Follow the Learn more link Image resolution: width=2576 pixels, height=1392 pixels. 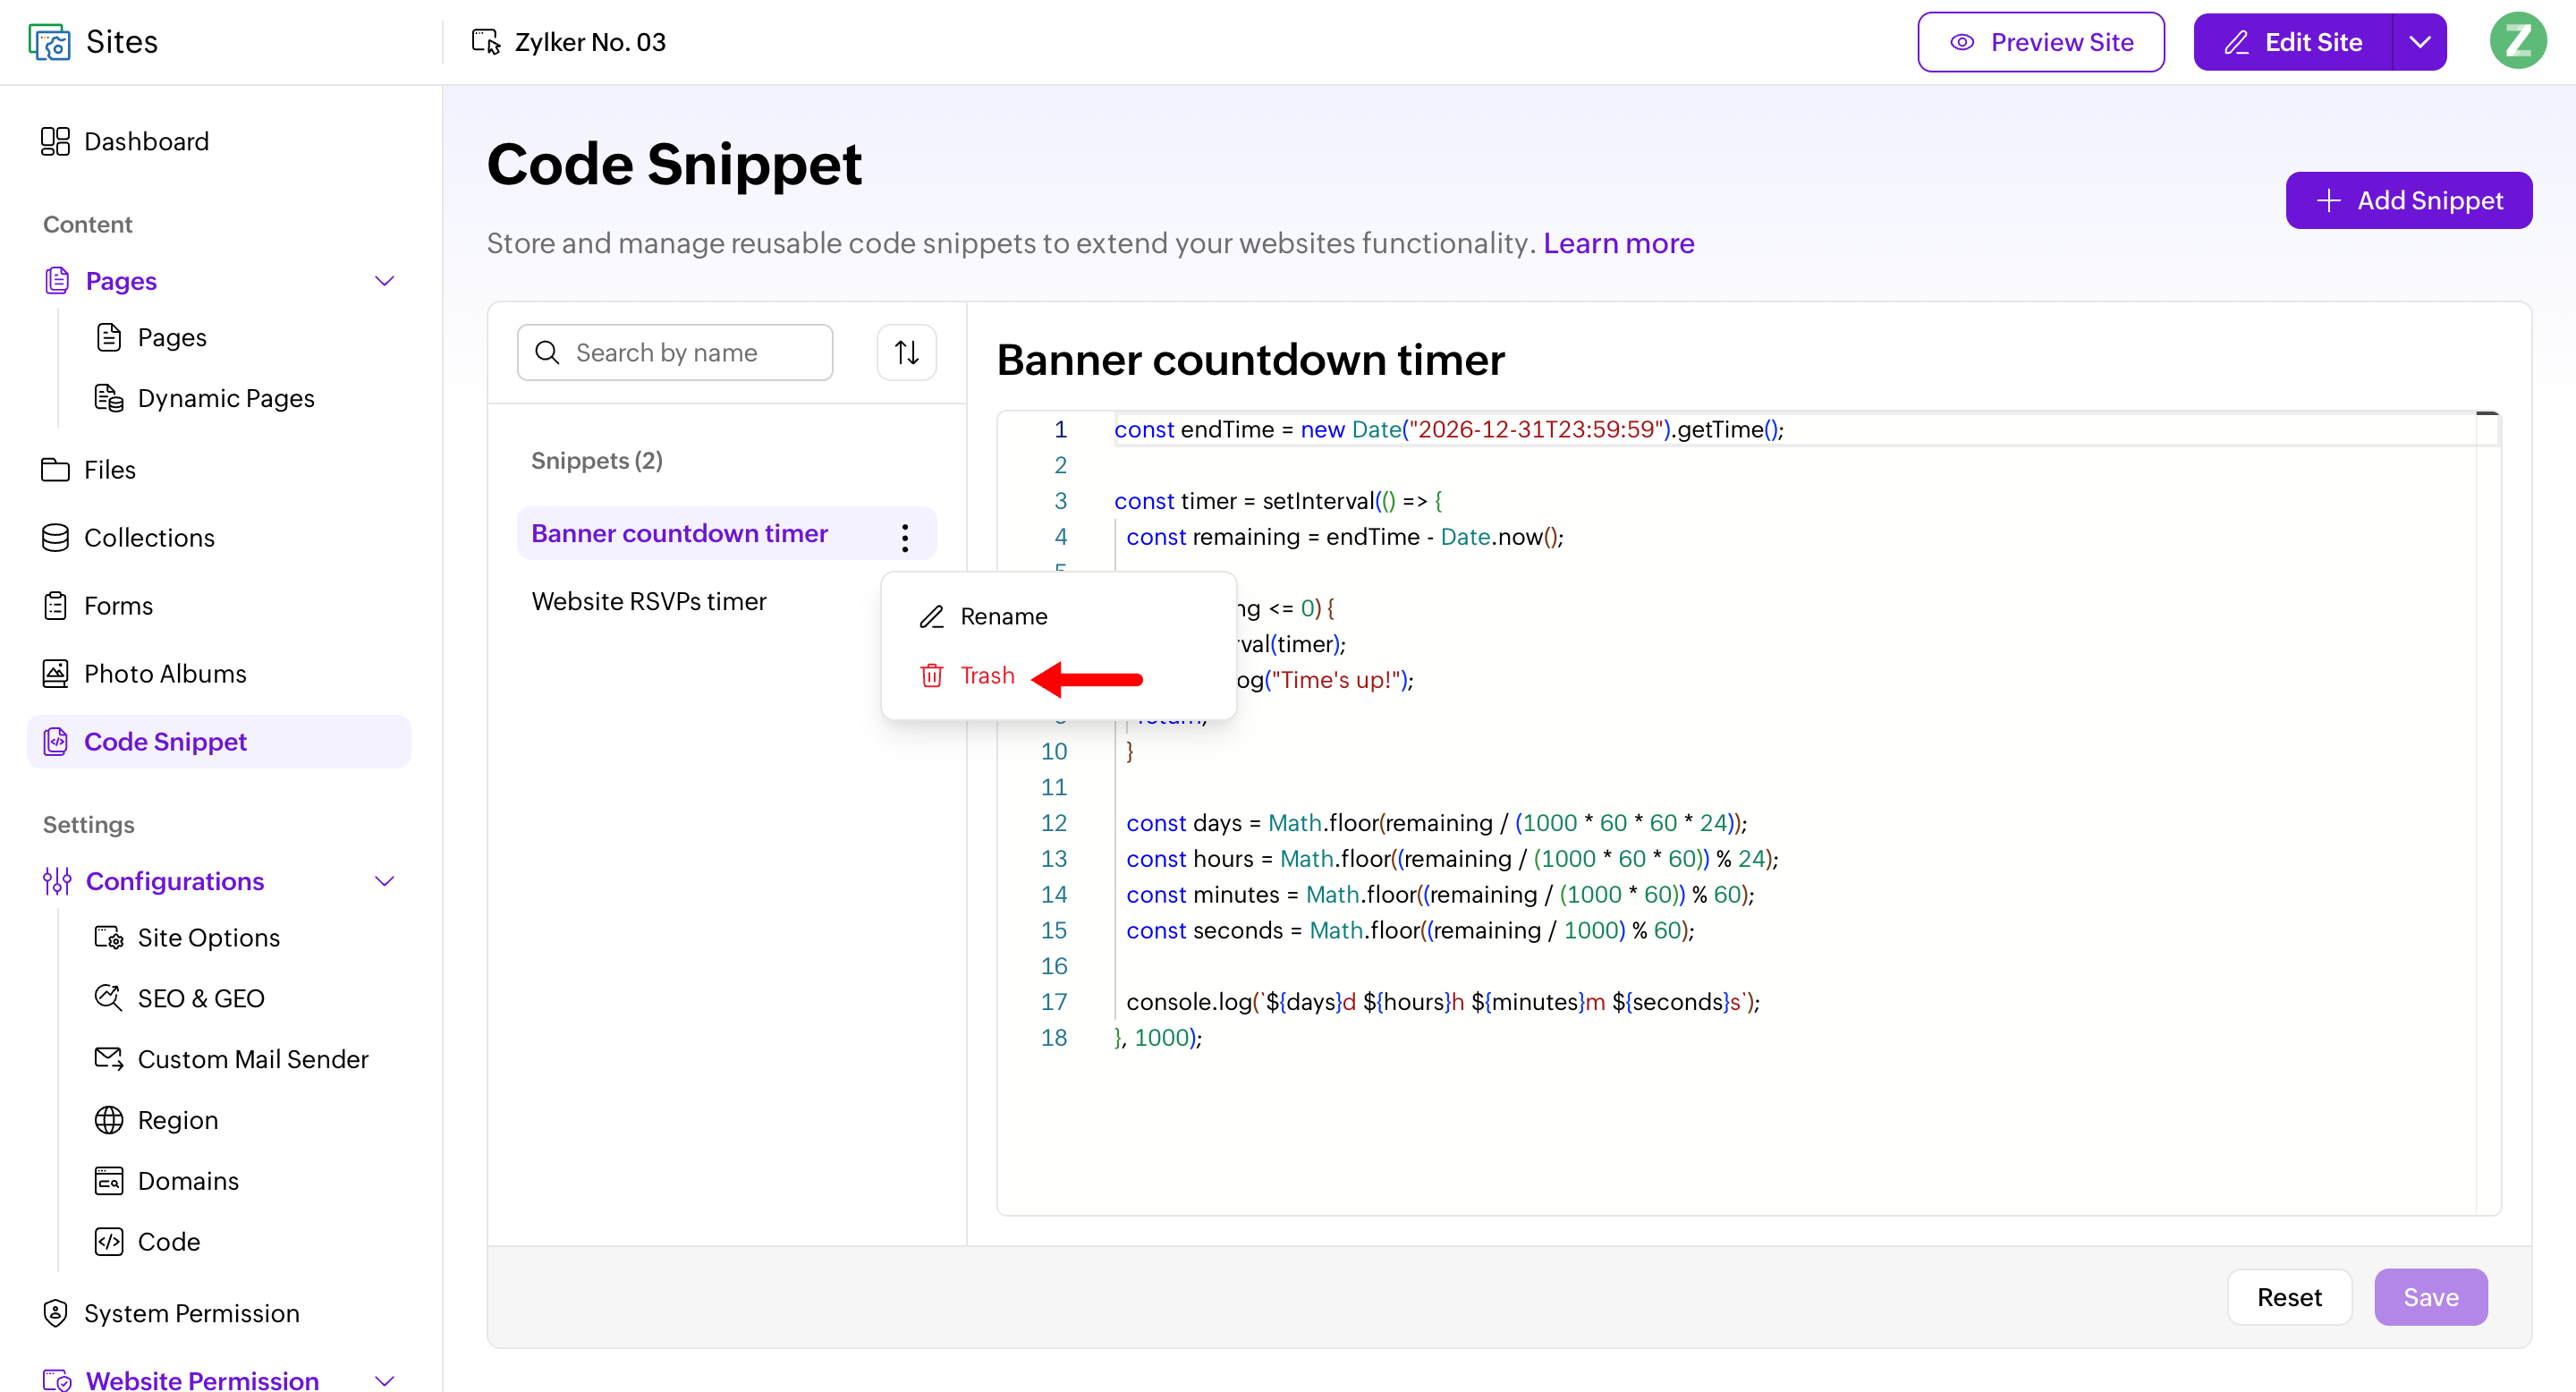[x=1618, y=243]
